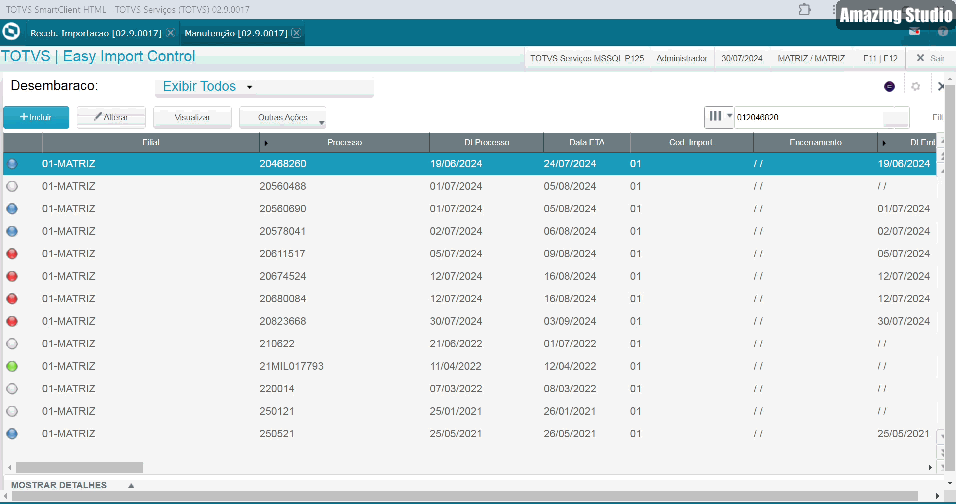
Task: Click the table's horizontal scrollbar thumb
Action: pyautogui.click(x=79, y=467)
